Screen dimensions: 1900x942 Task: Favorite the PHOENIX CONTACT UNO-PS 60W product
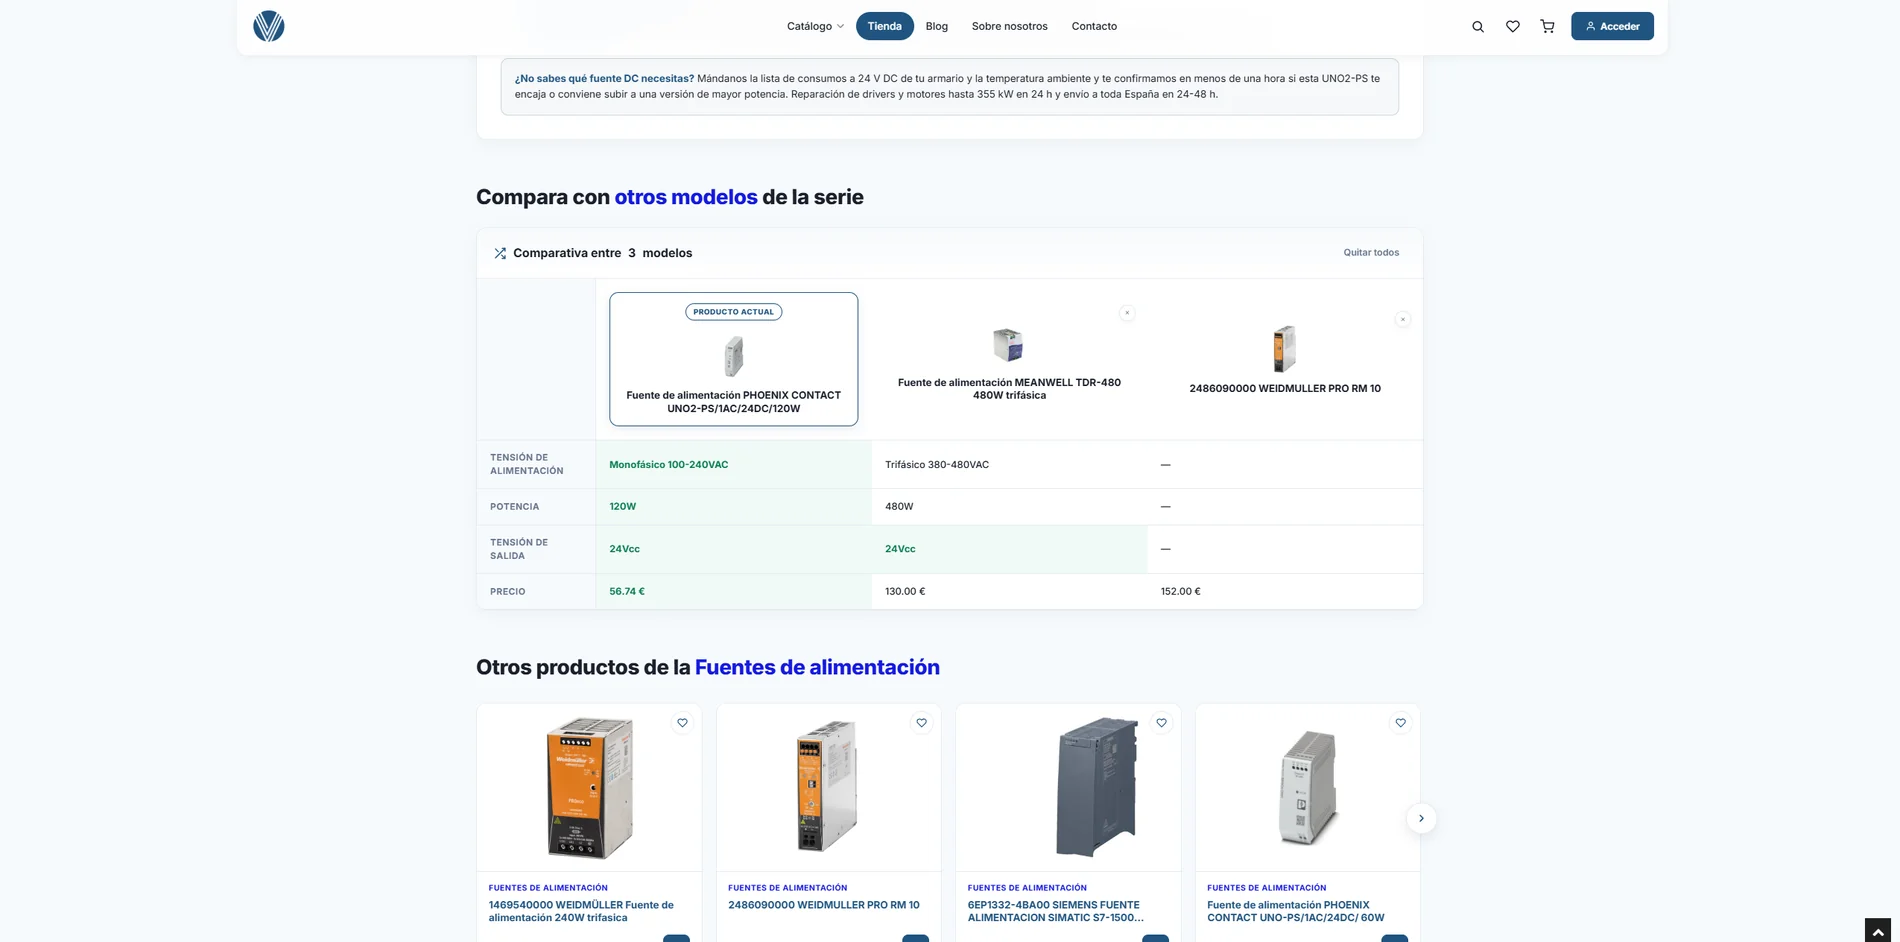pyautogui.click(x=1400, y=723)
